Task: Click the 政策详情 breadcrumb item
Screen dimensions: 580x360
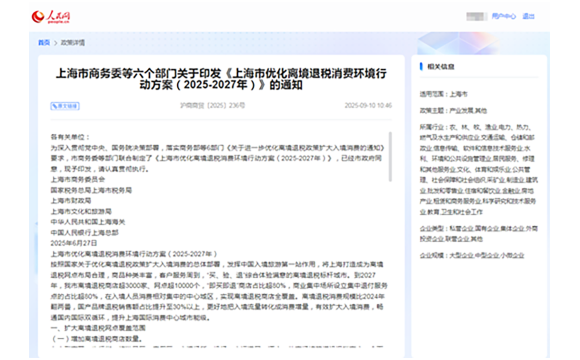Action: coord(72,43)
